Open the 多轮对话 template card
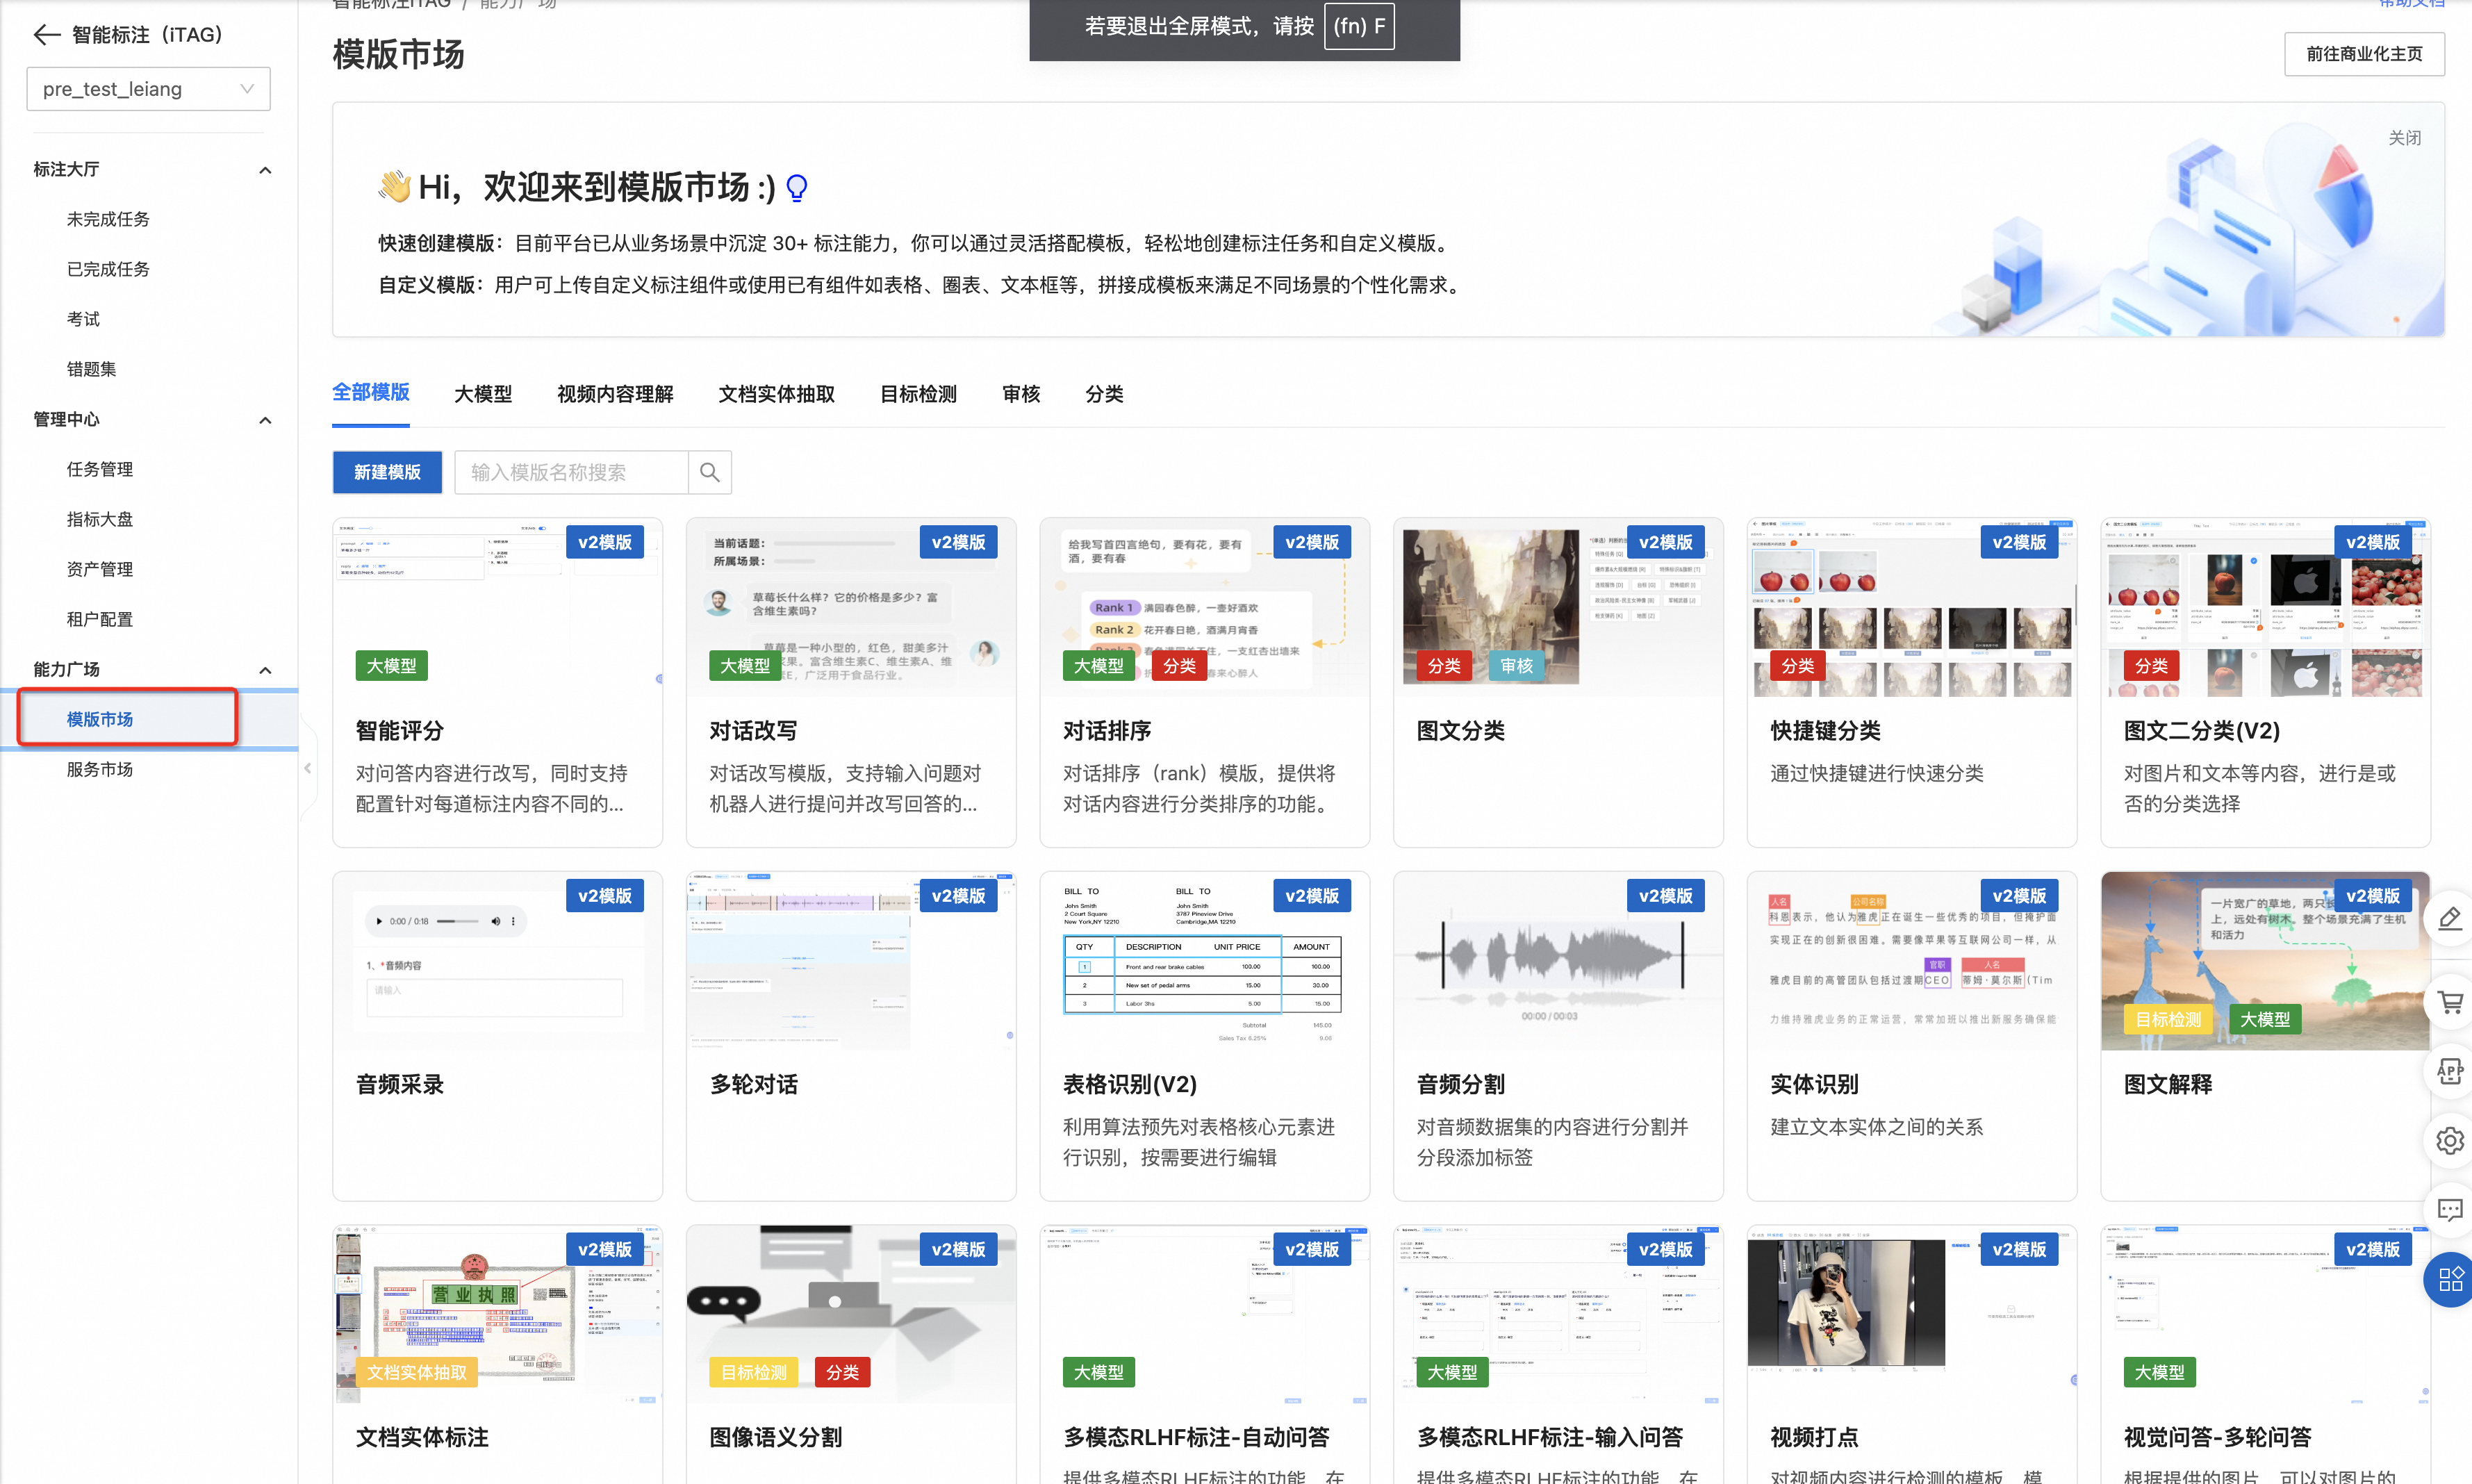 [851, 1036]
